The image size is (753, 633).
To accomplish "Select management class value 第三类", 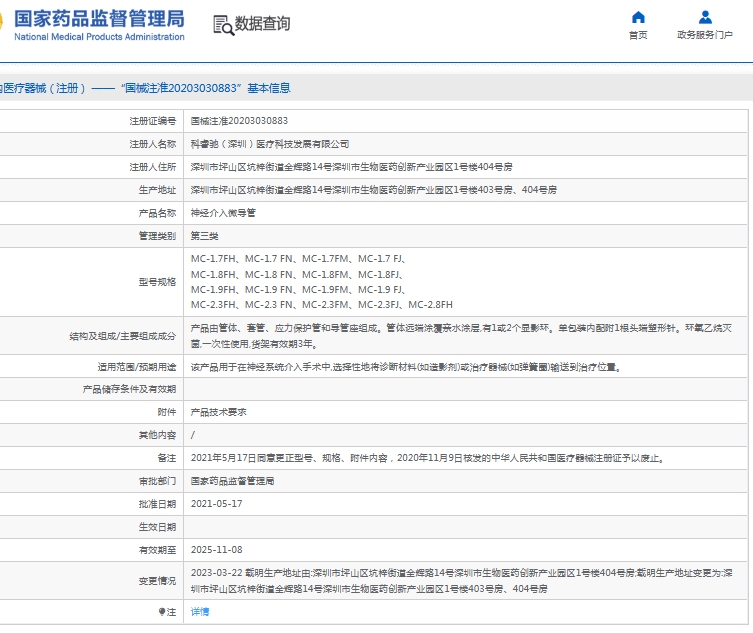I will point(204,236).
